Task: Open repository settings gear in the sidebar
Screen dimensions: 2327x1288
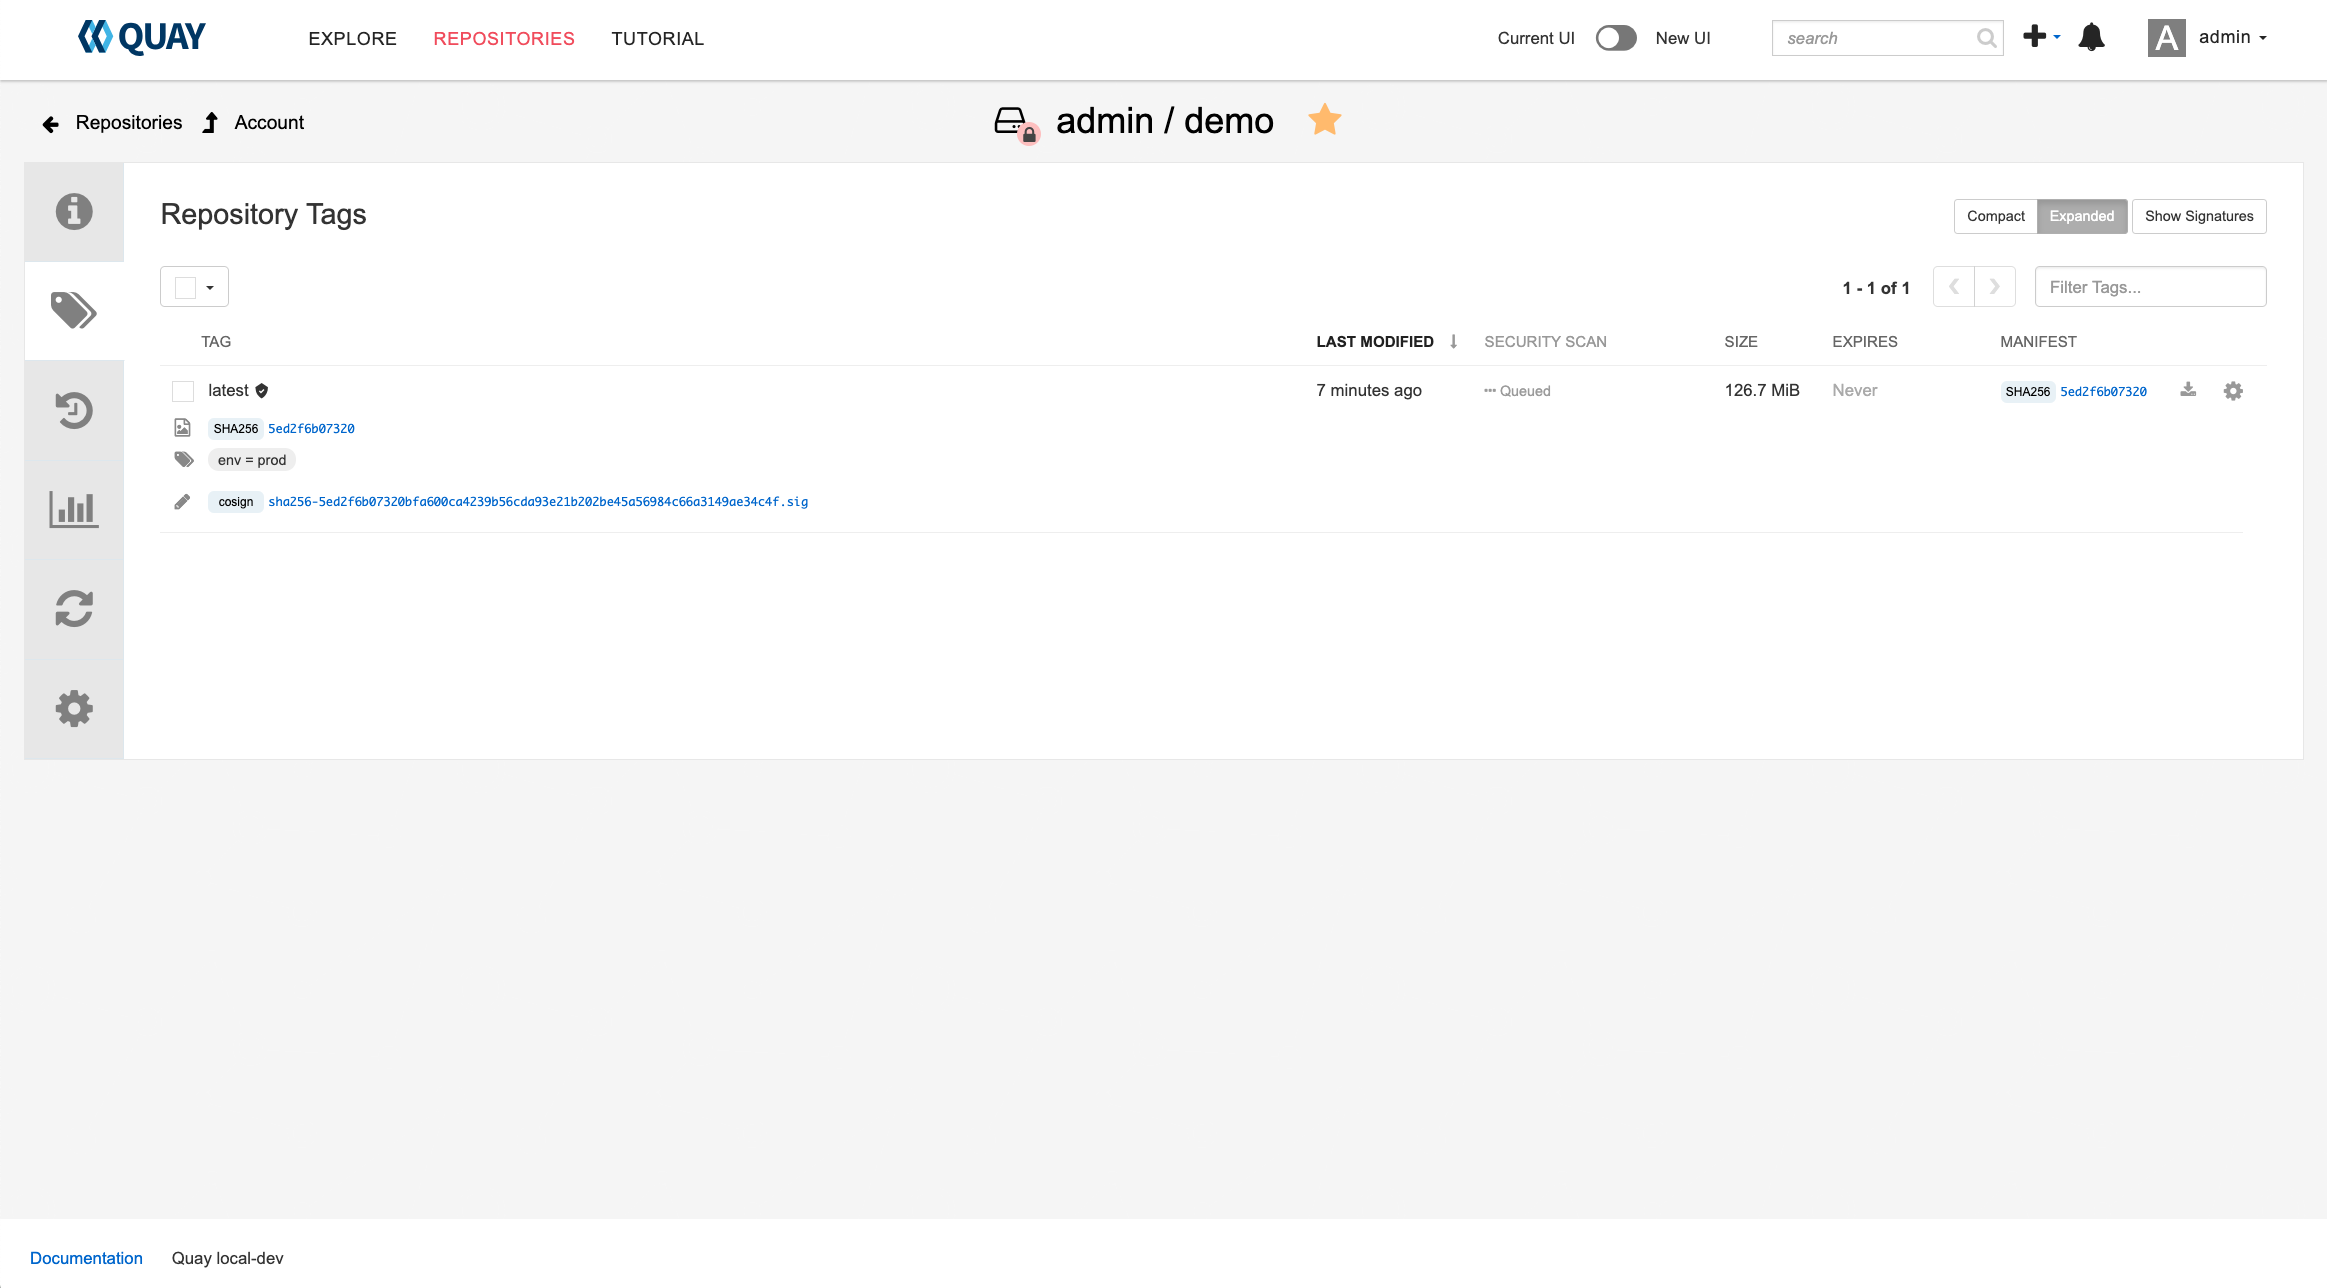Action: pyautogui.click(x=74, y=708)
